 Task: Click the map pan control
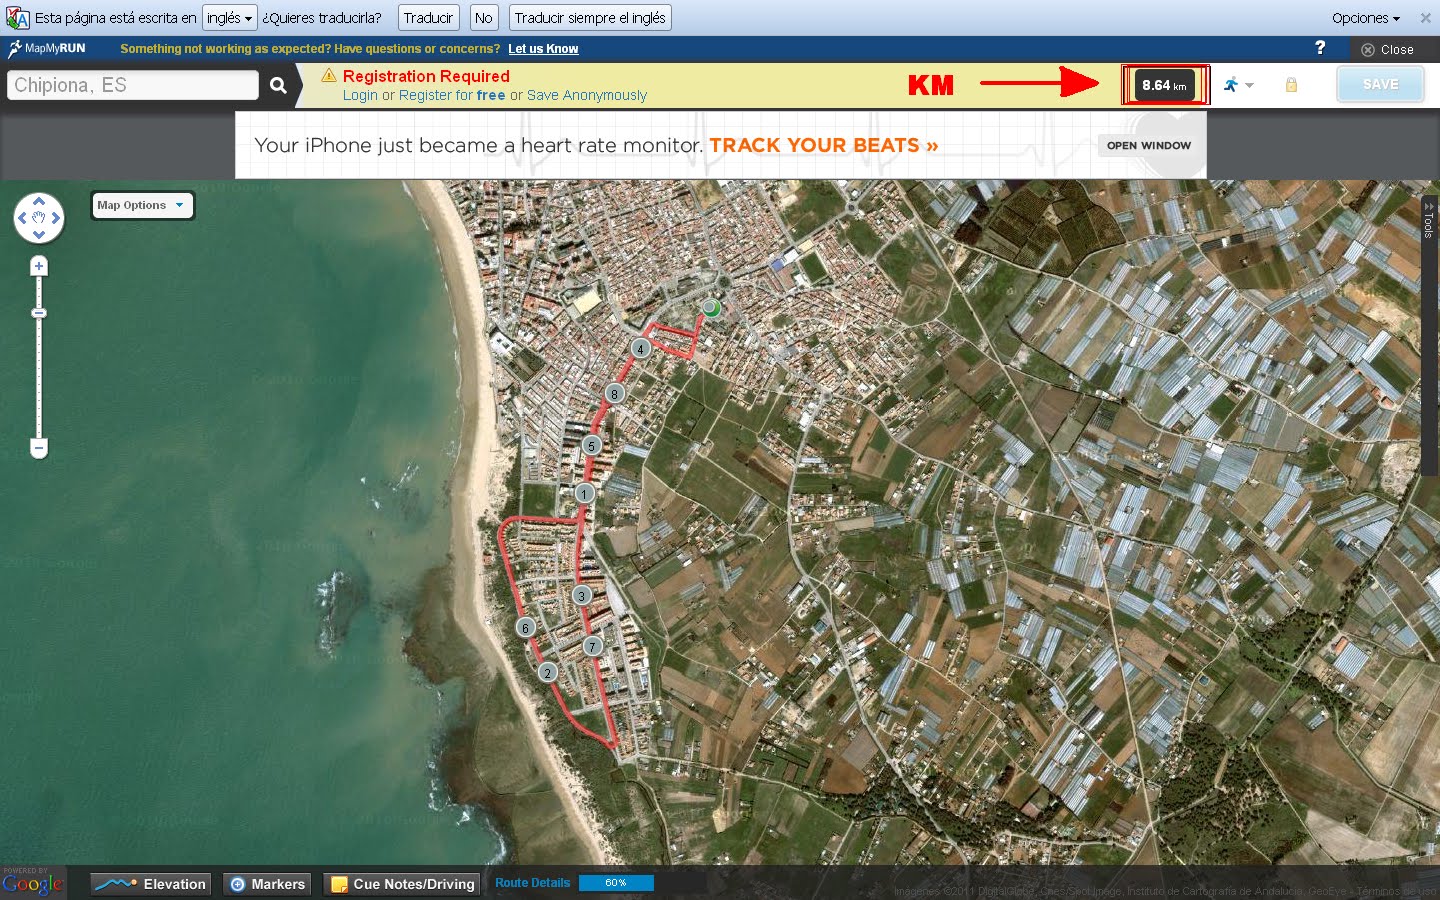(x=39, y=218)
